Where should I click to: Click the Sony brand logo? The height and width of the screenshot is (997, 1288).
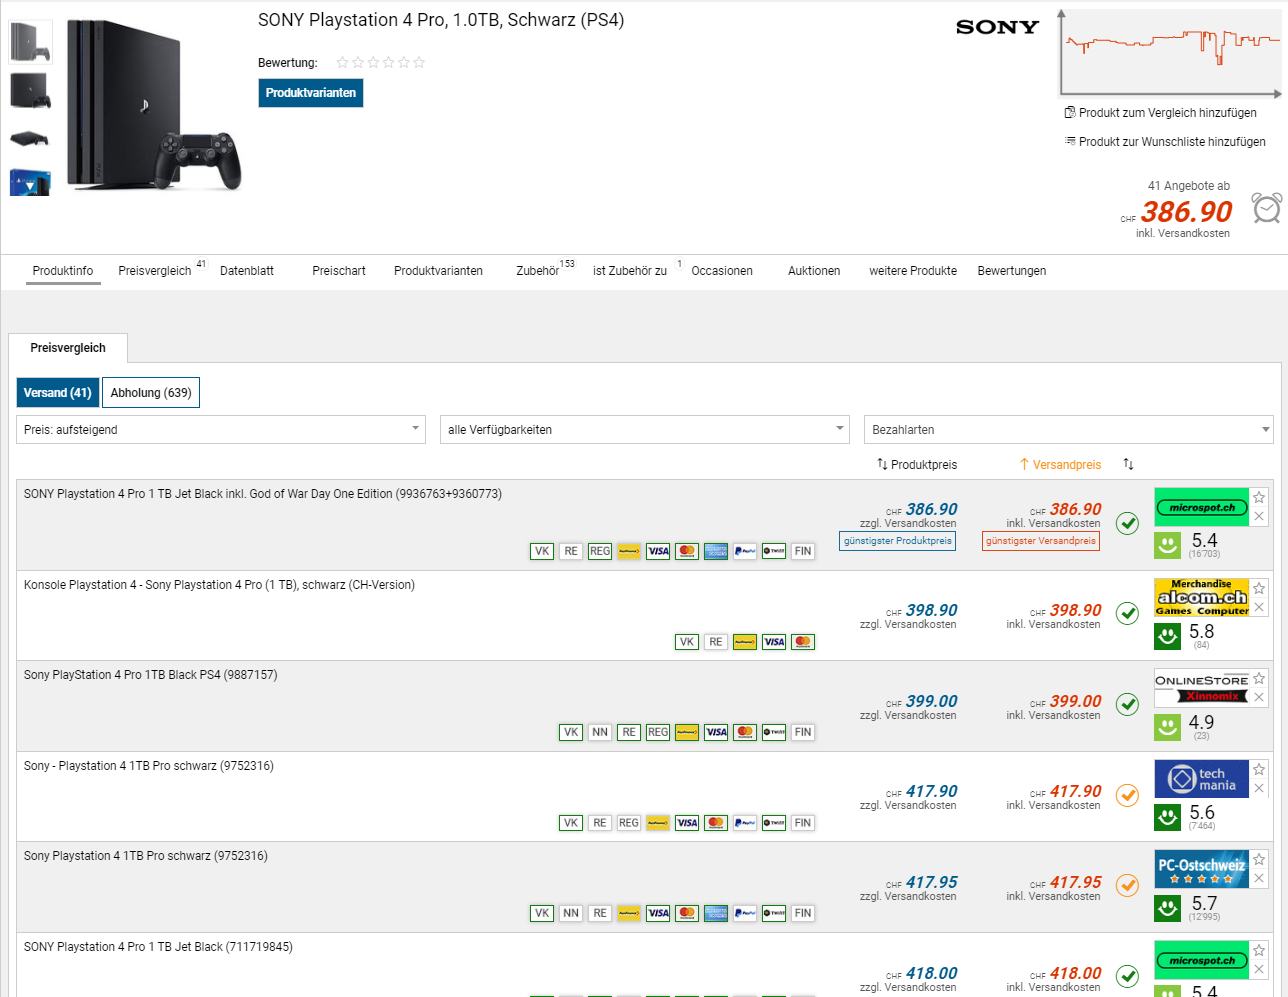pos(997,28)
